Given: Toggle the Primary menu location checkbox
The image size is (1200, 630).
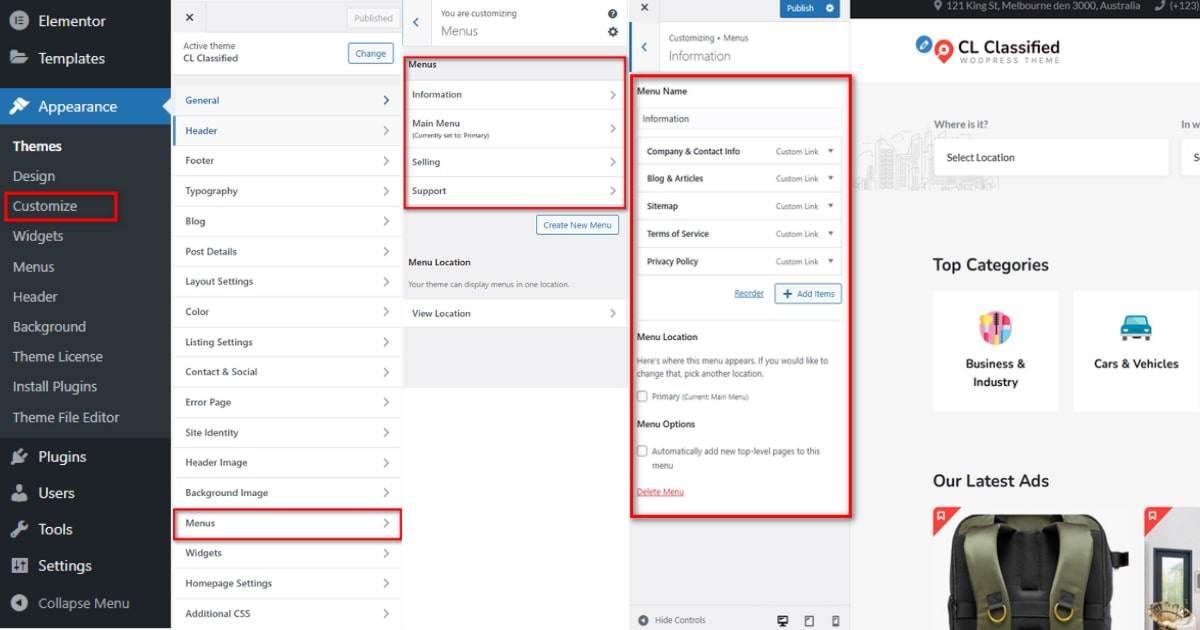Looking at the screenshot, I should [x=643, y=396].
